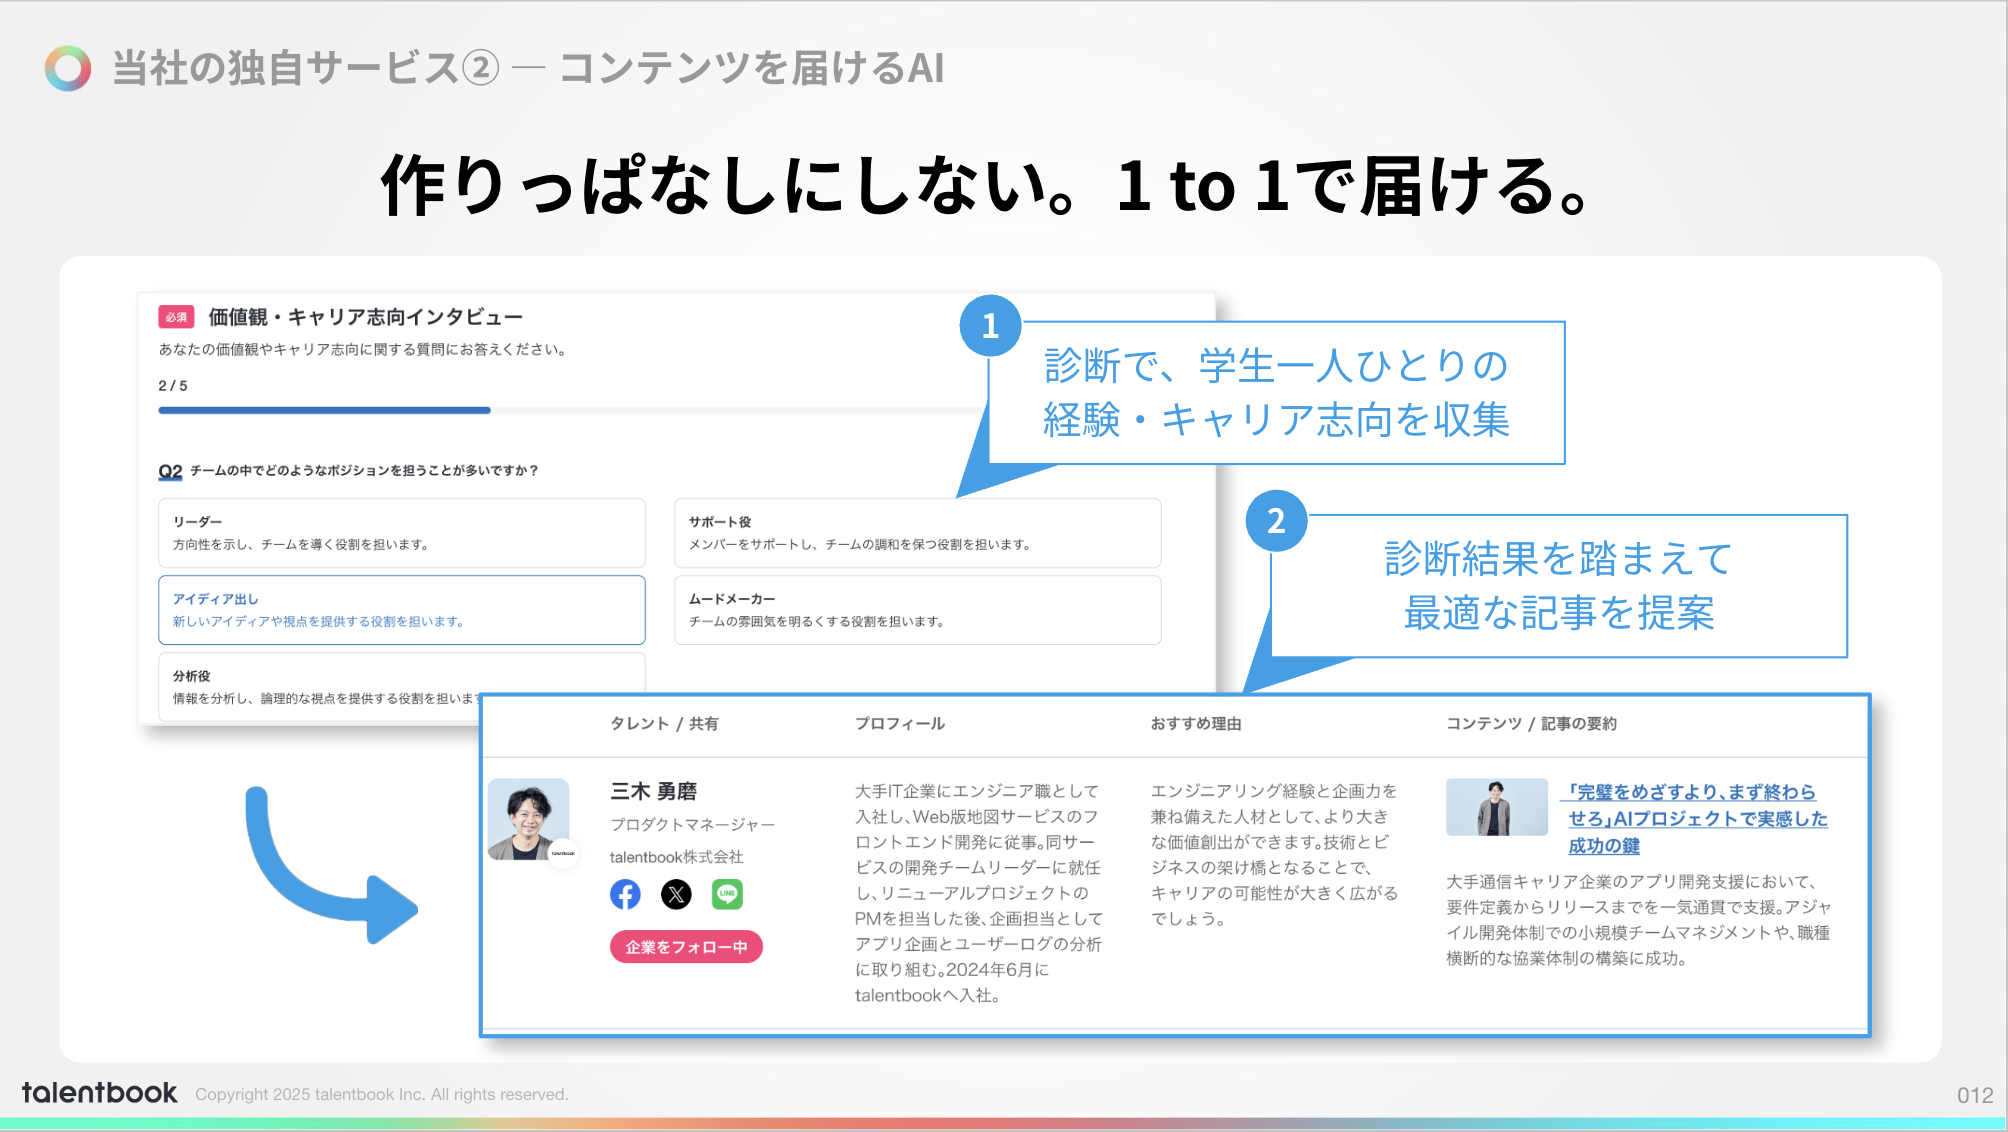Click the numbered circle badge 1
The width and height of the screenshot is (2008, 1132).
point(990,326)
